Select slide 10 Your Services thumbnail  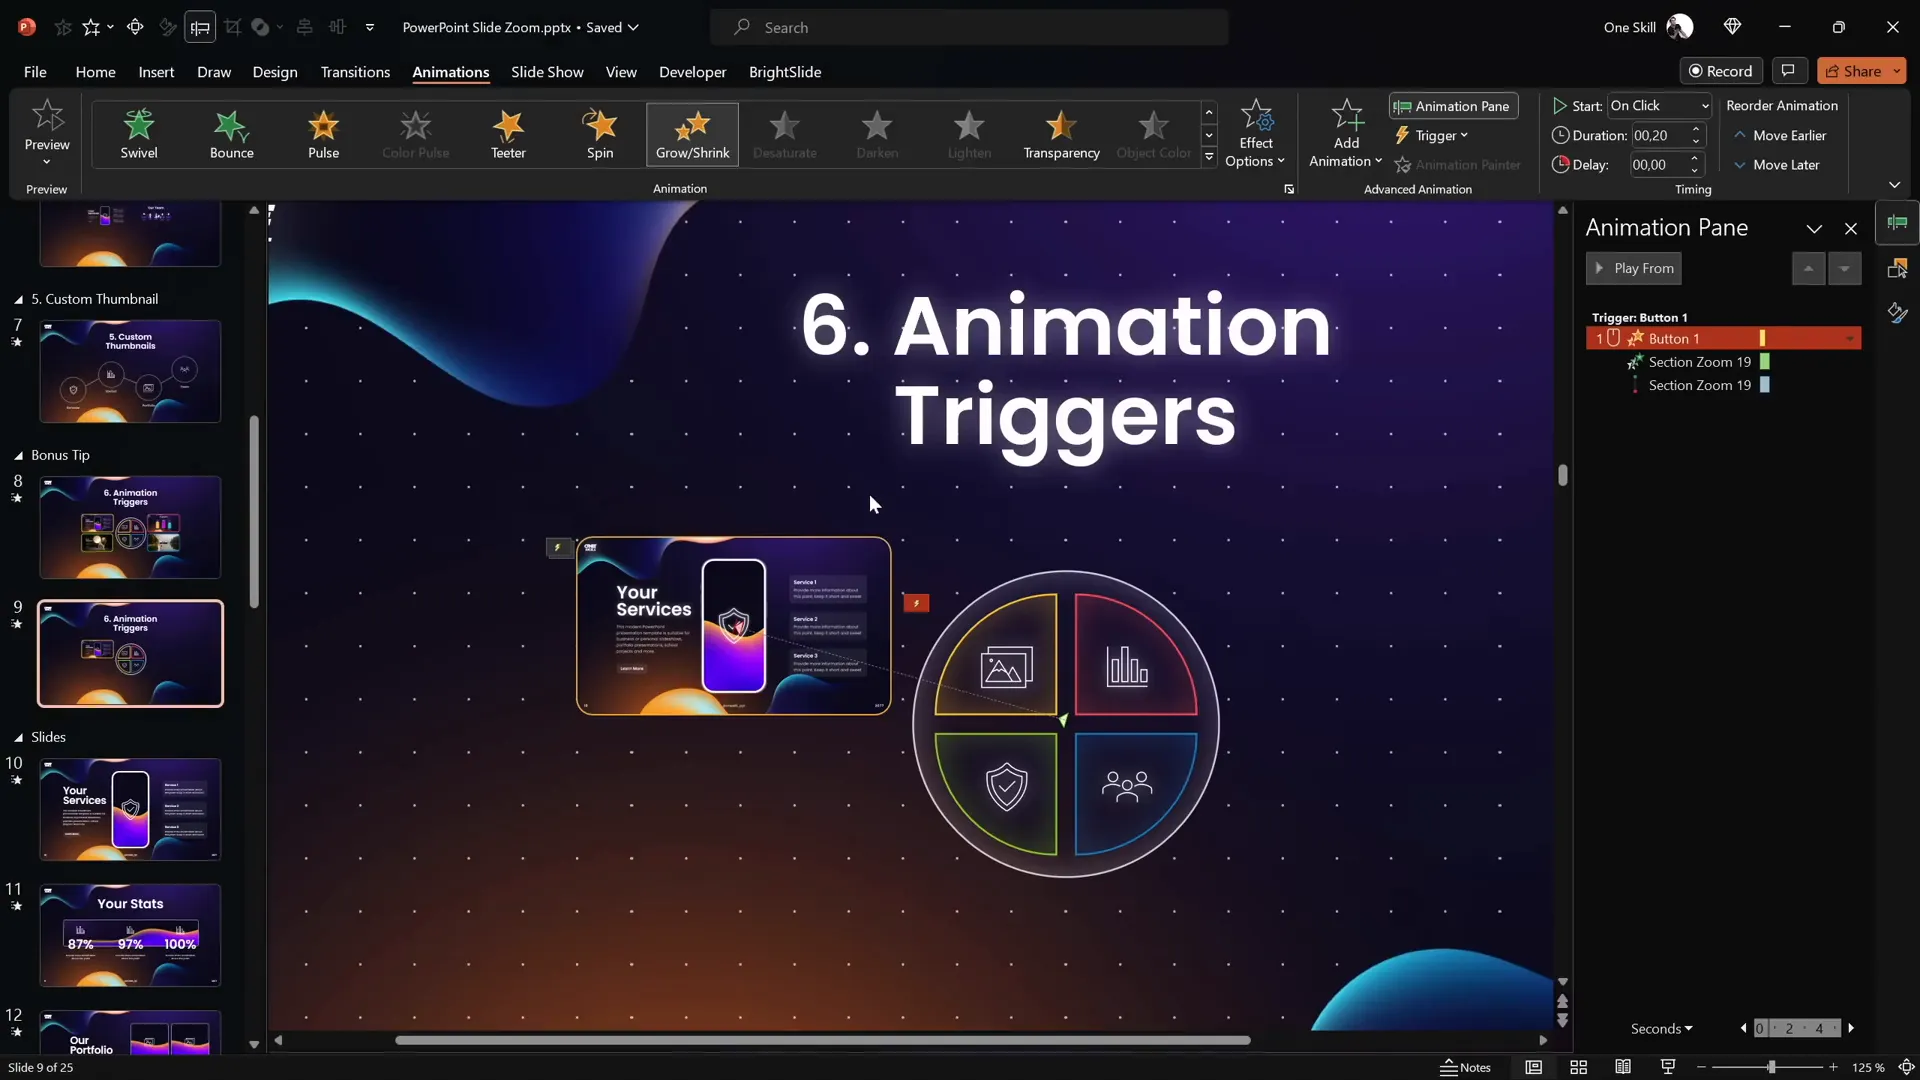(130, 809)
